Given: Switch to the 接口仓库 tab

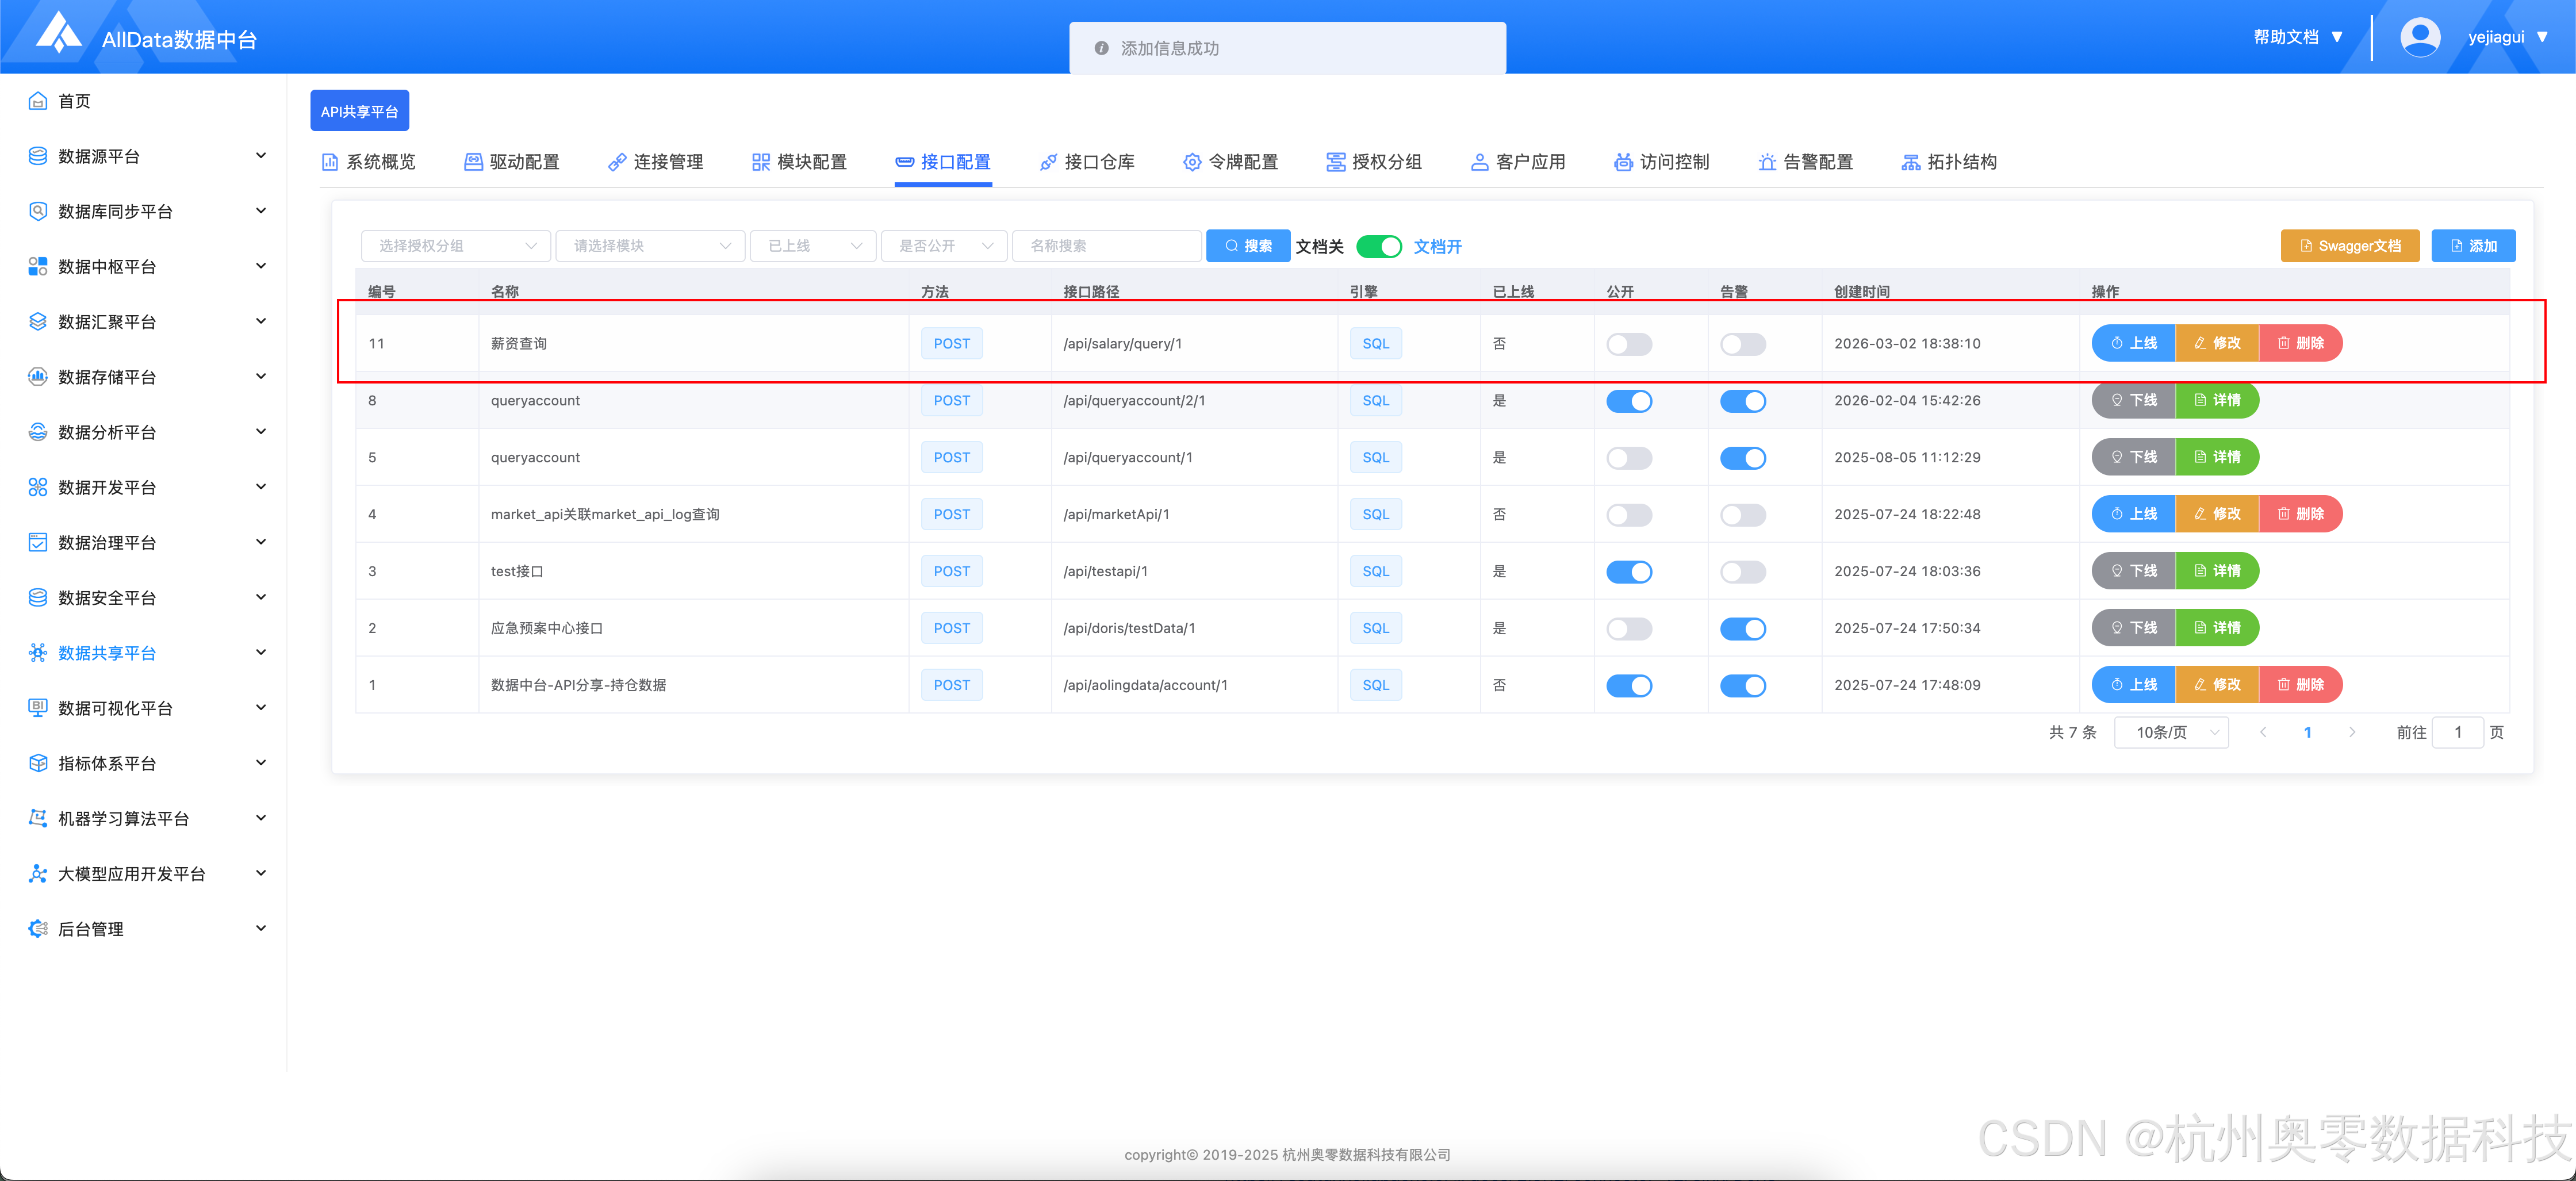Looking at the screenshot, I should click(x=1087, y=162).
